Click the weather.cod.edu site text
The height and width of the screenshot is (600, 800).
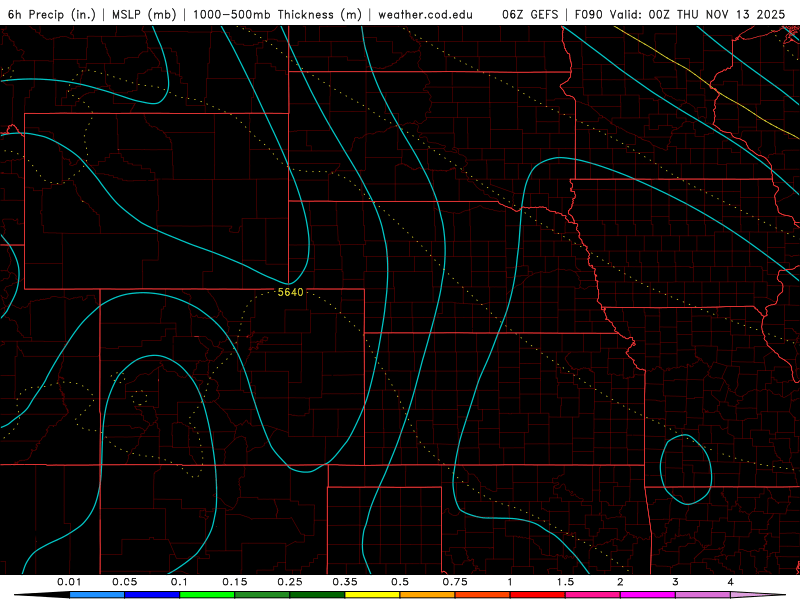point(425,14)
